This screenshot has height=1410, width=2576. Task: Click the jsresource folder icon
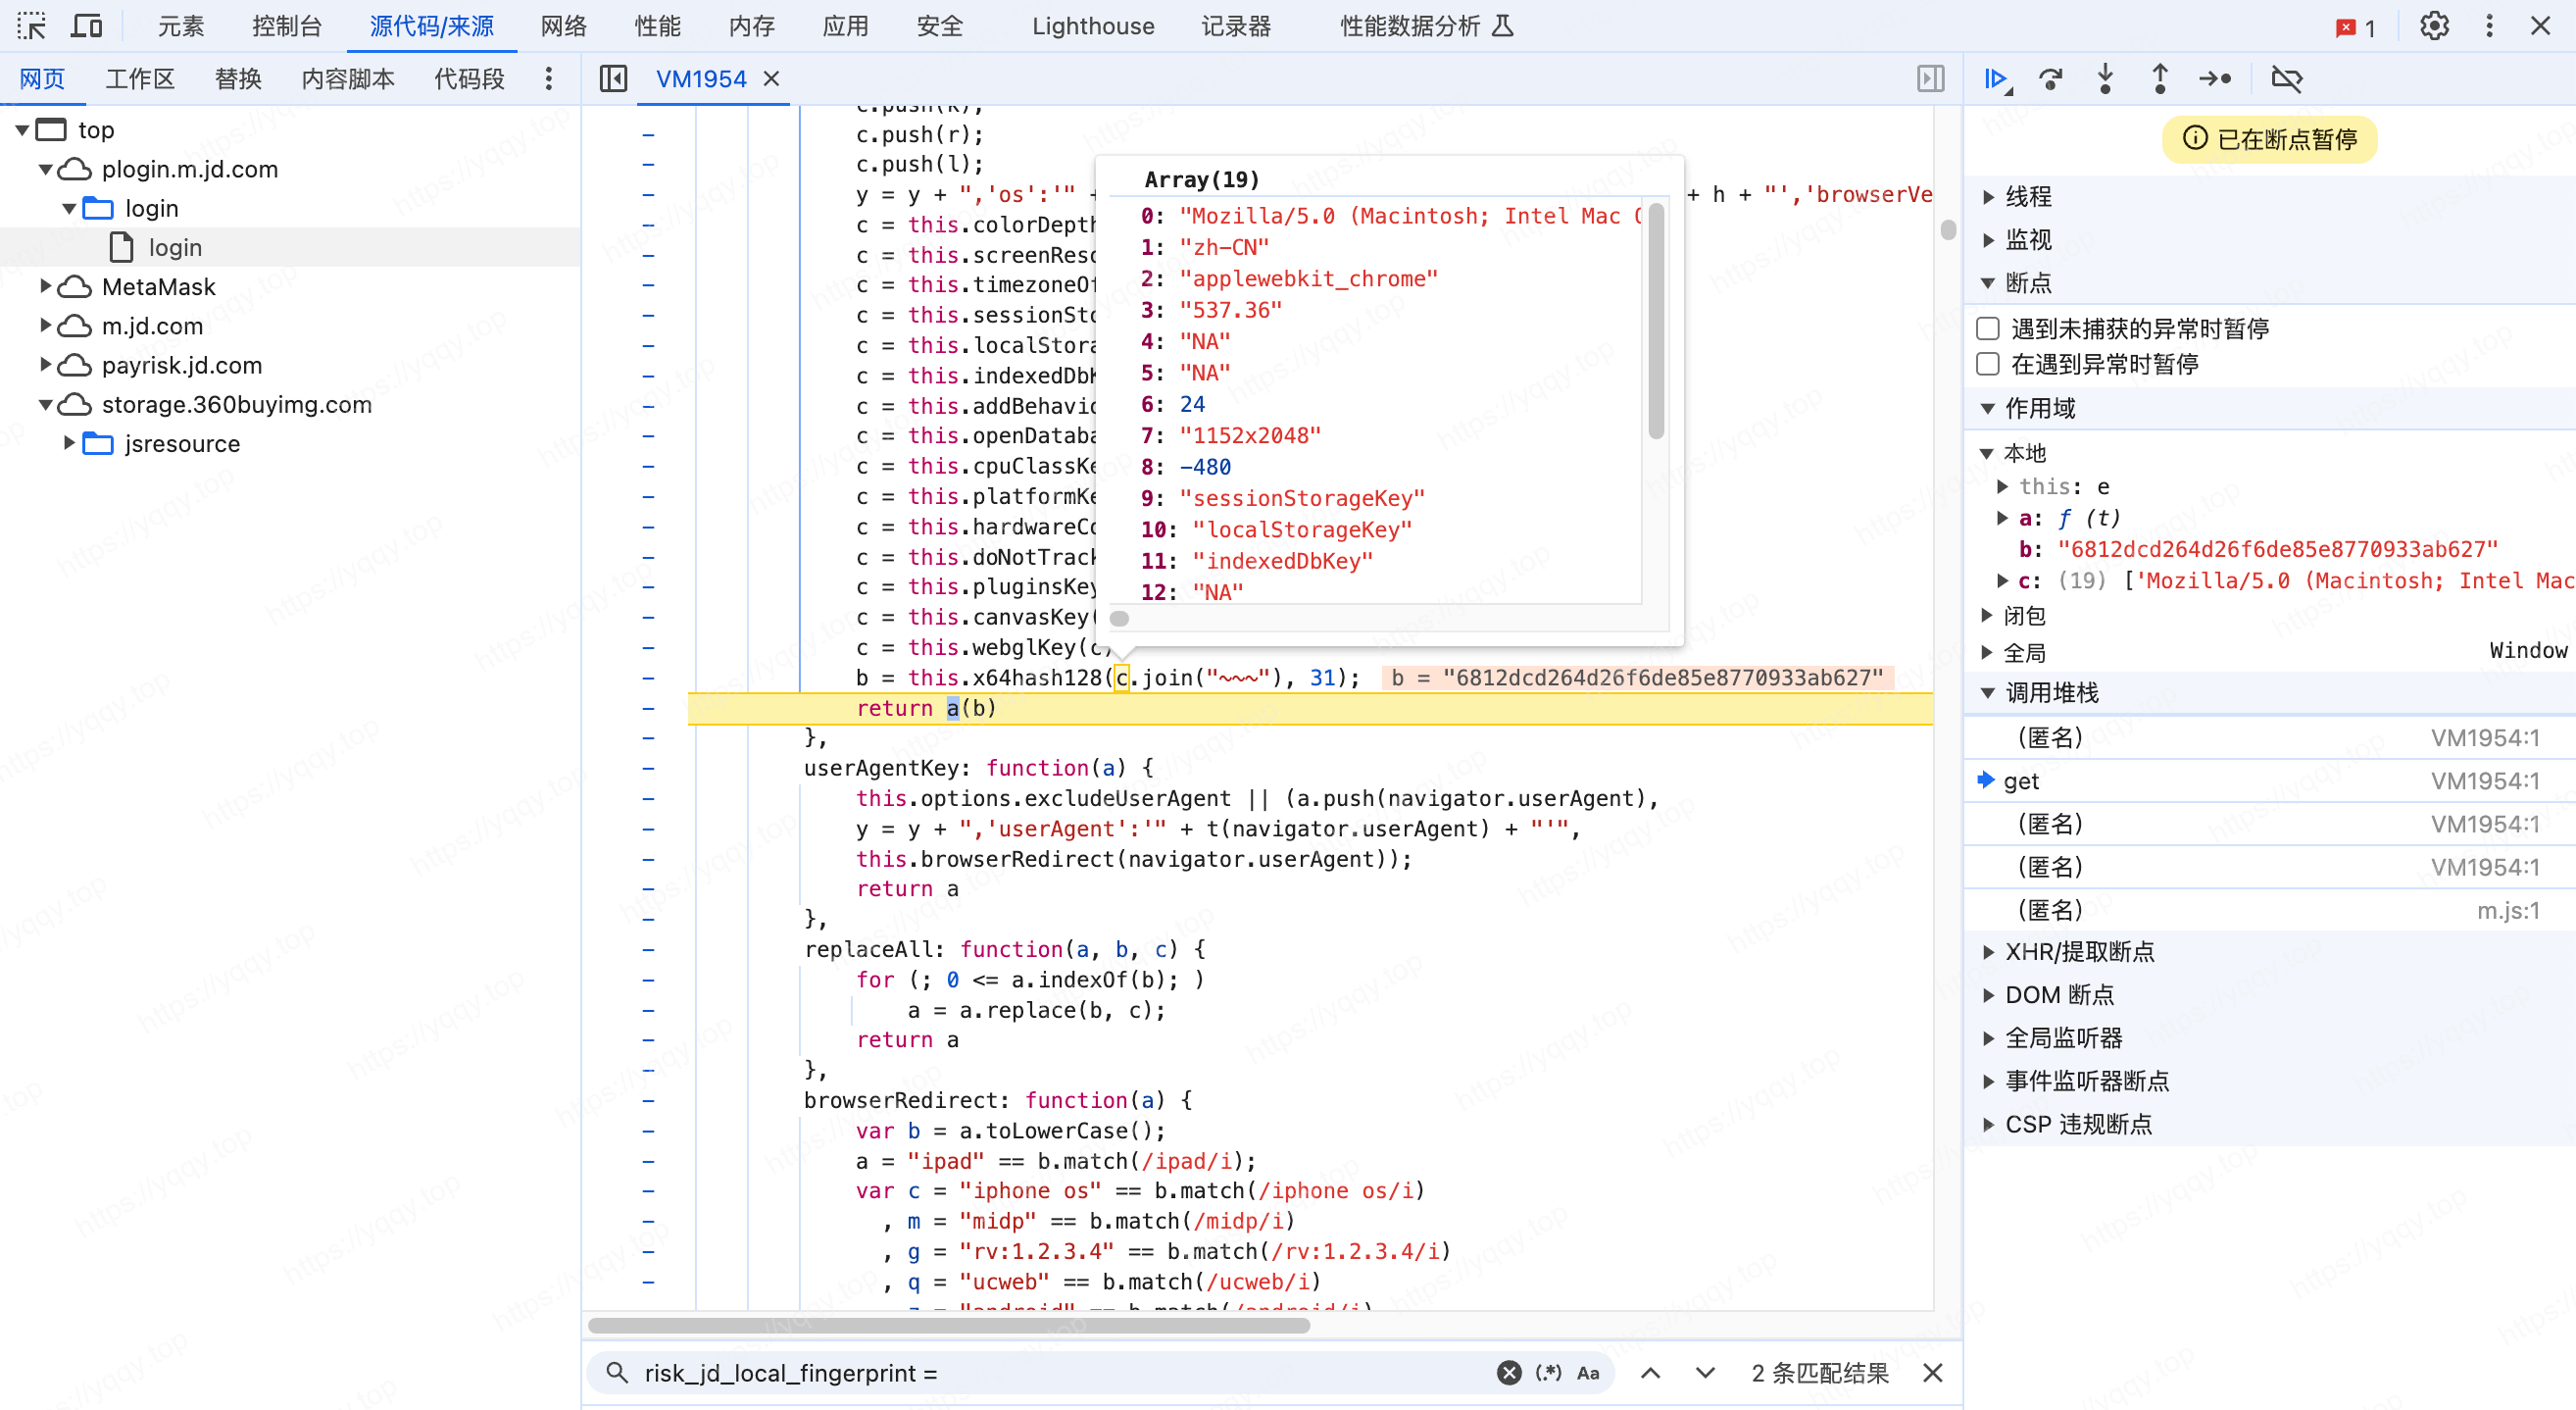98,443
